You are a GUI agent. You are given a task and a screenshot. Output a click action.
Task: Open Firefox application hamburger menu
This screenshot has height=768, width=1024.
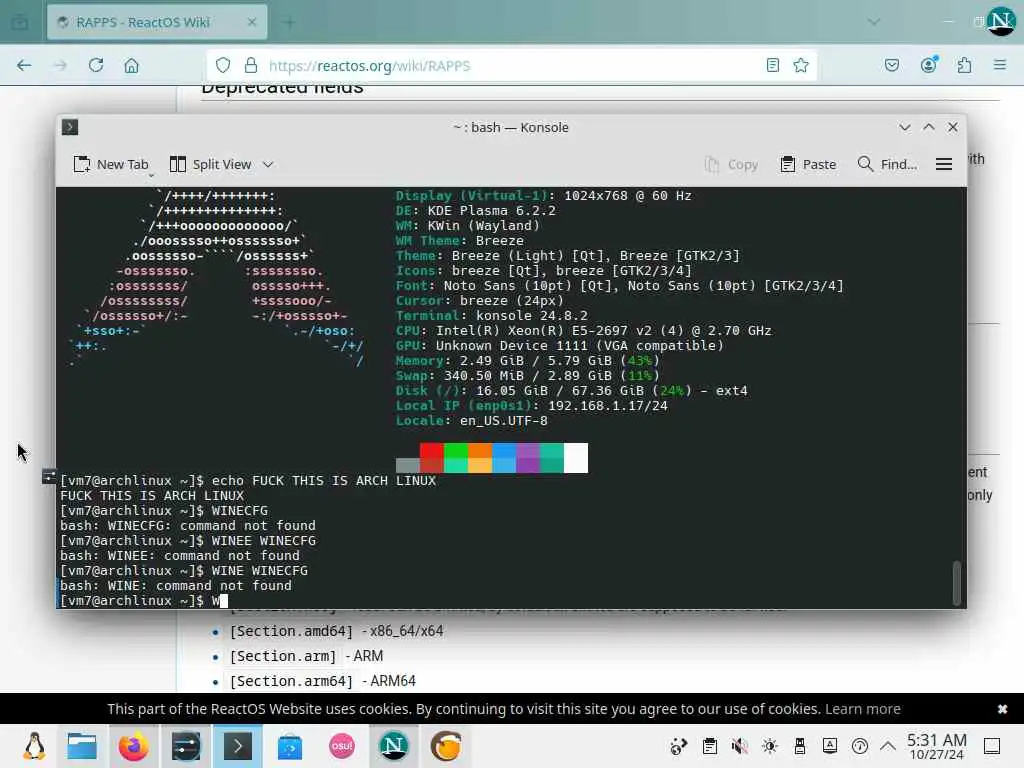(x=999, y=65)
